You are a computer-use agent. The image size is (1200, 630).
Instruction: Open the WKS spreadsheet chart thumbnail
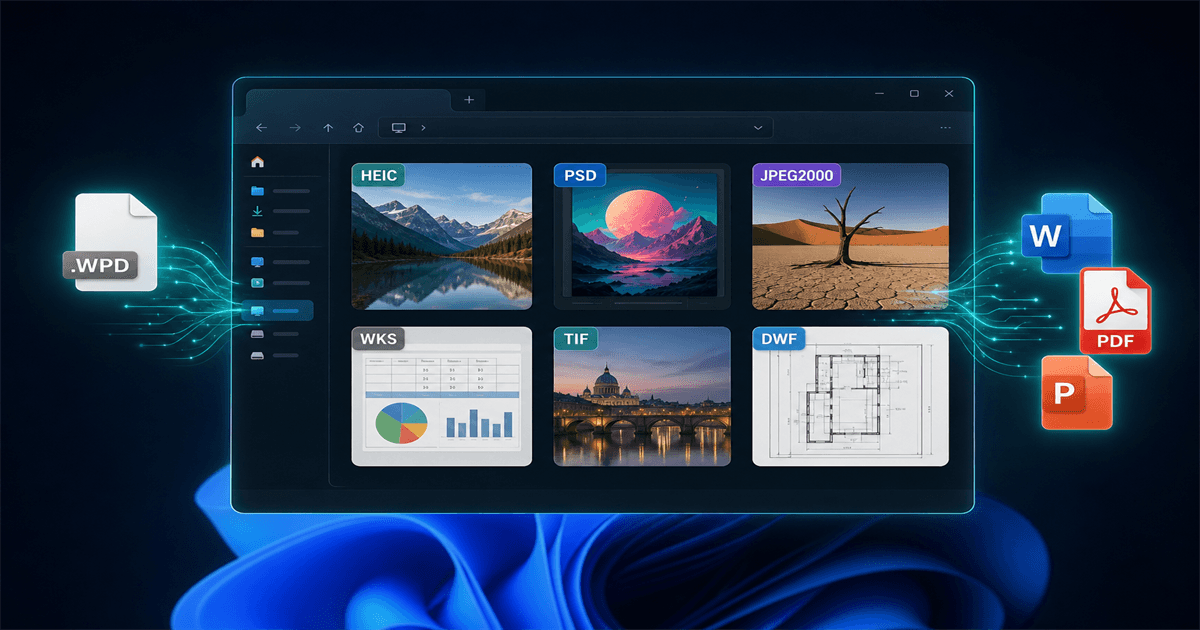point(442,396)
